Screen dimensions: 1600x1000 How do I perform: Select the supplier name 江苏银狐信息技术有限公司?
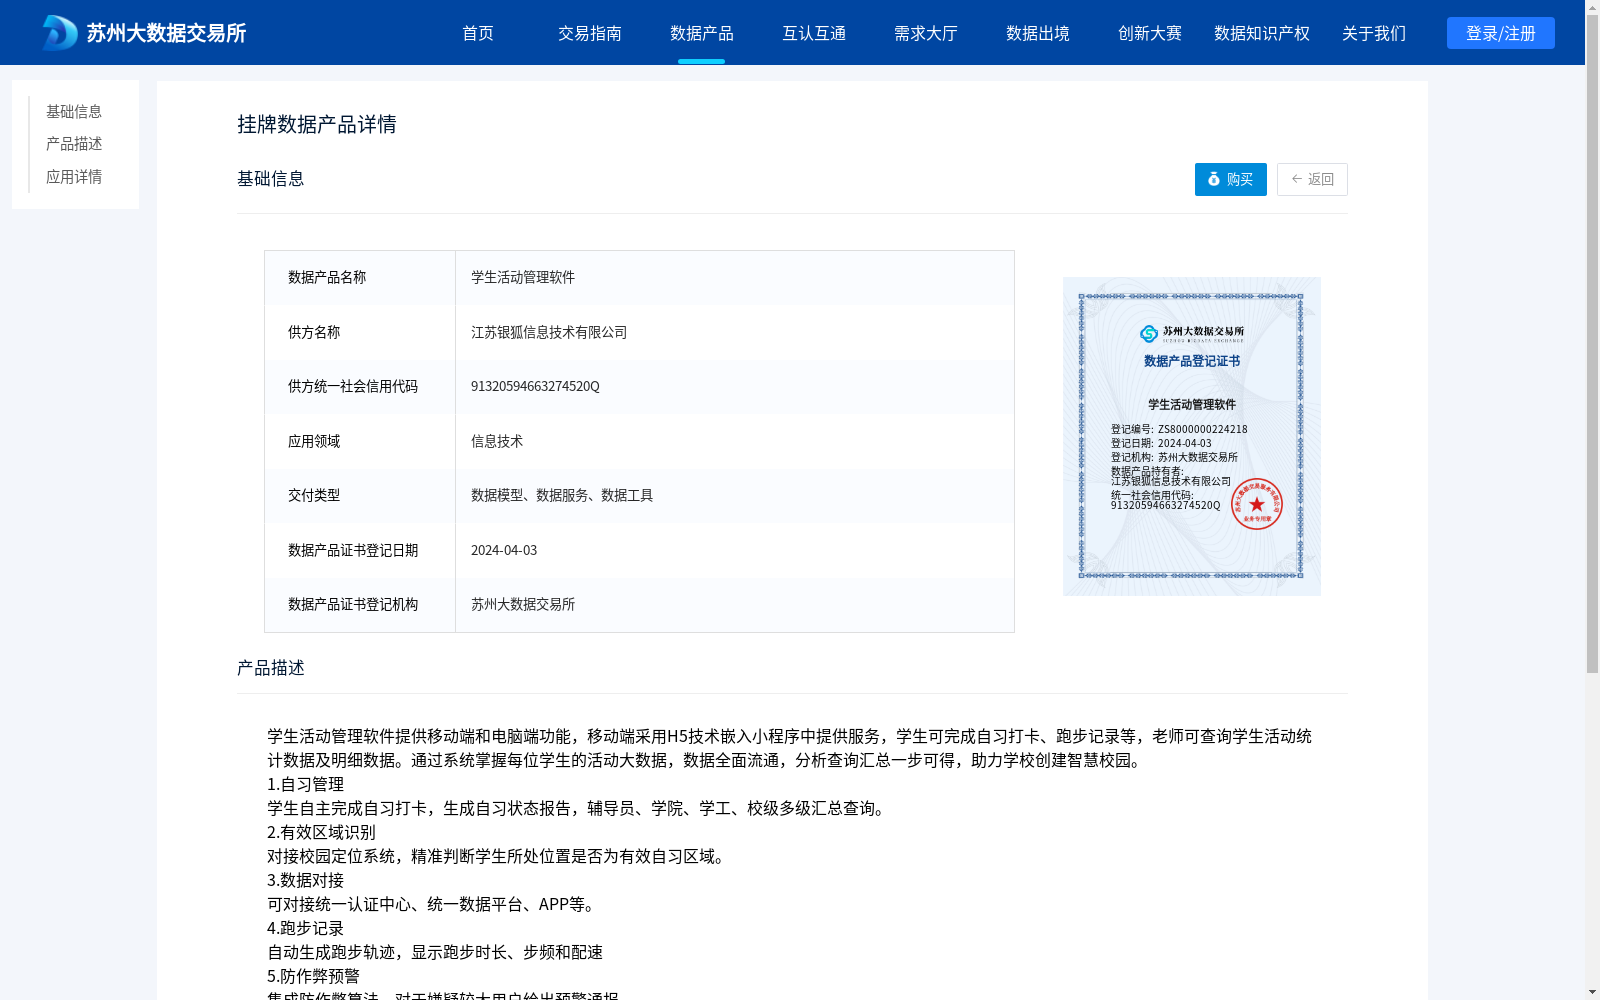[x=549, y=332]
